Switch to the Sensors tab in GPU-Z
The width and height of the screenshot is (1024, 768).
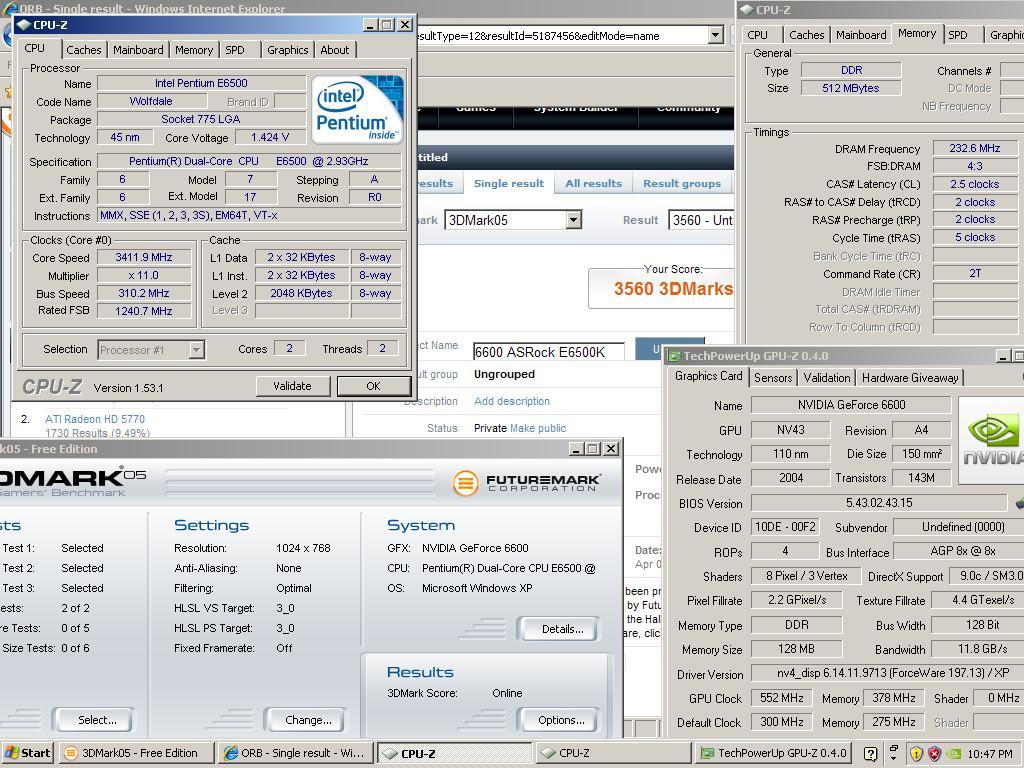pyautogui.click(x=773, y=377)
